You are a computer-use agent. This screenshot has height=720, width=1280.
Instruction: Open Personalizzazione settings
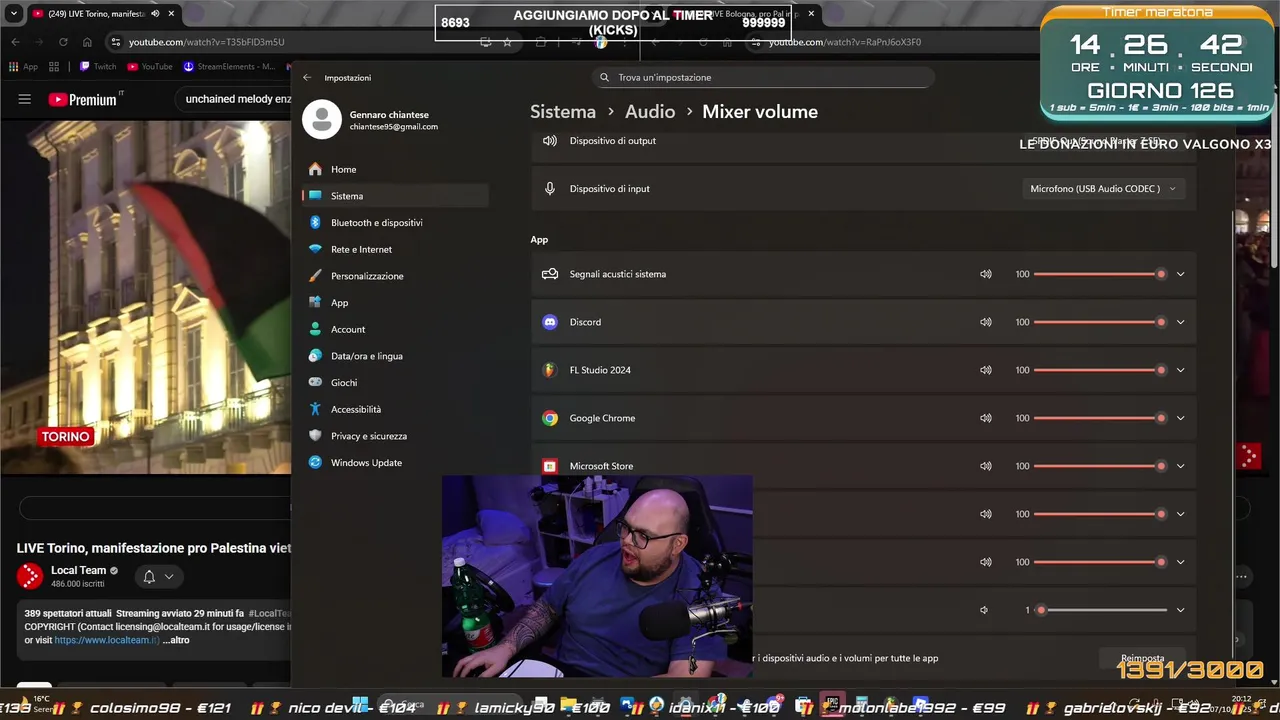pos(367,276)
